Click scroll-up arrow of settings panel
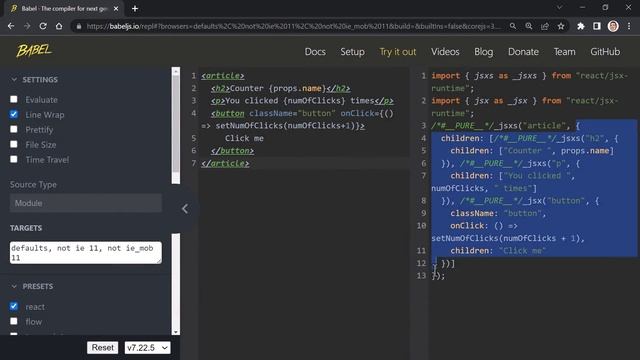Viewport: 640px width, 360px height. [x=176, y=71]
